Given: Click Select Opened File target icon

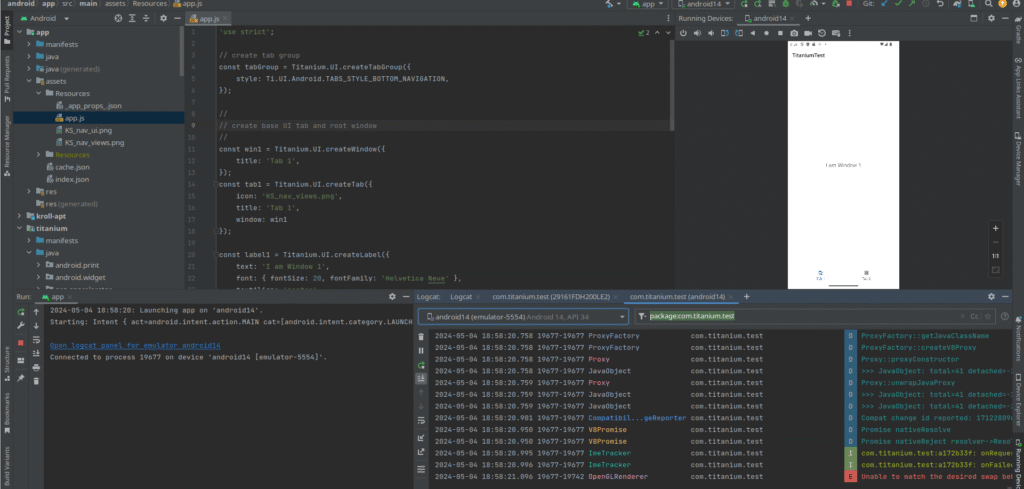Looking at the screenshot, I should pyautogui.click(x=119, y=19).
